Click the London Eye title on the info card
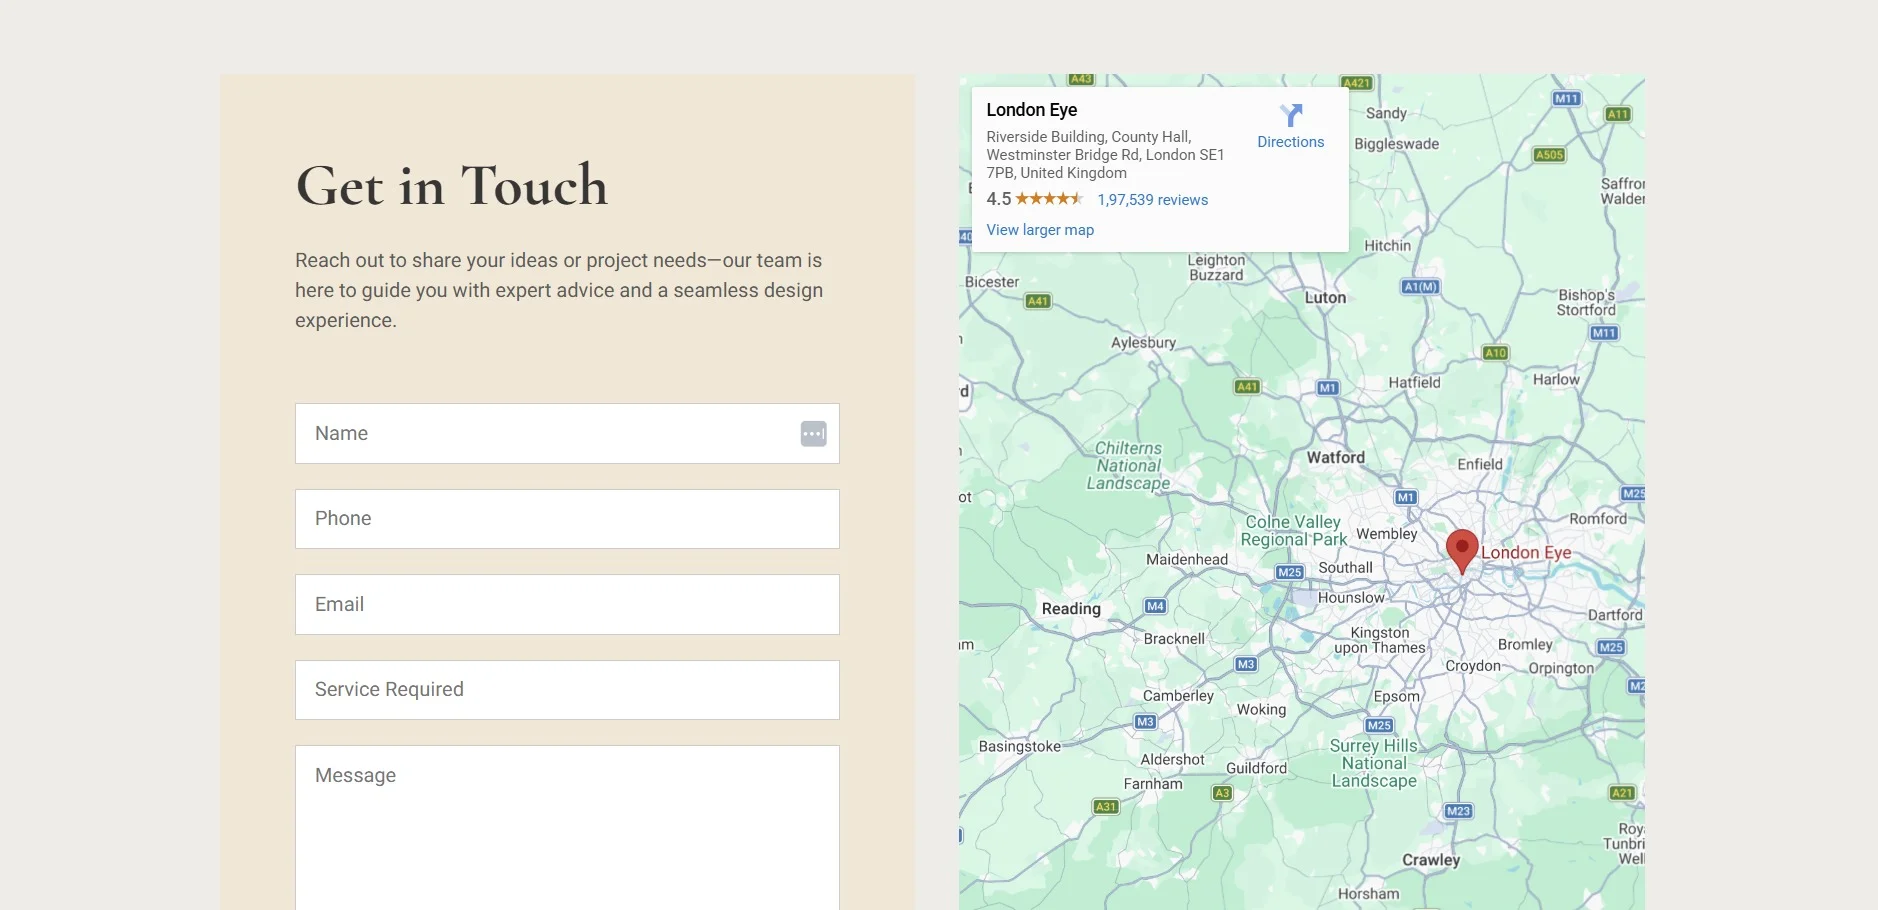This screenshot has width=1878, height=910. pyautogui.click(x=1032, y=110)
